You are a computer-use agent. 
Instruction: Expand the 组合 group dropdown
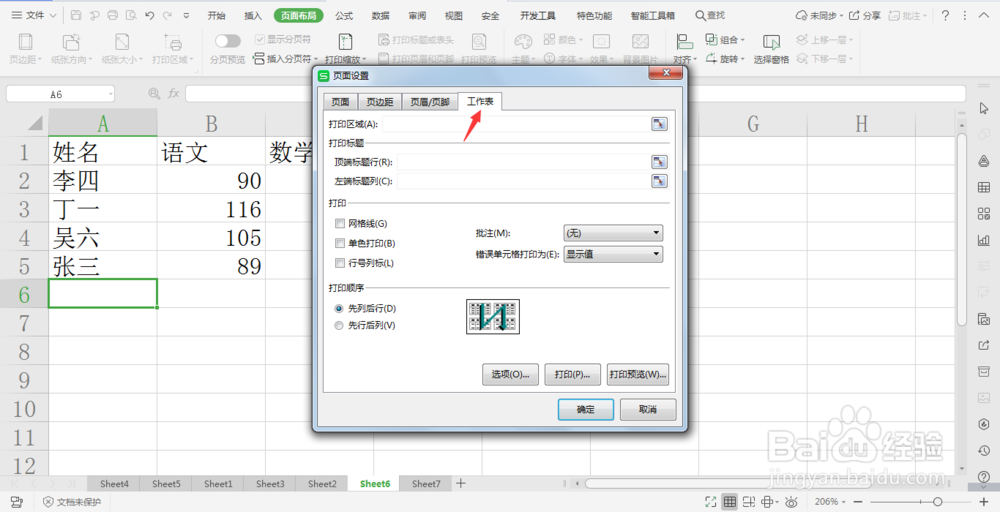(x=742, y=40)
